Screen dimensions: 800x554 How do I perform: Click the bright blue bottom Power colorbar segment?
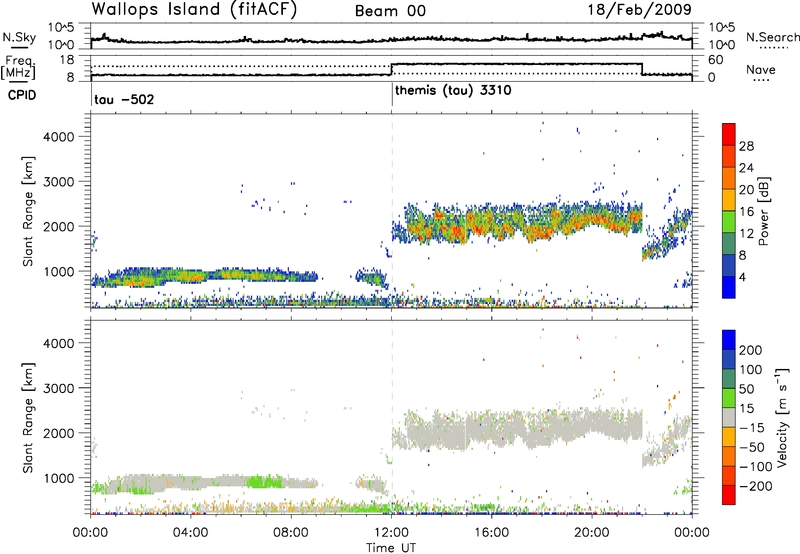click(x=729, y=287)
